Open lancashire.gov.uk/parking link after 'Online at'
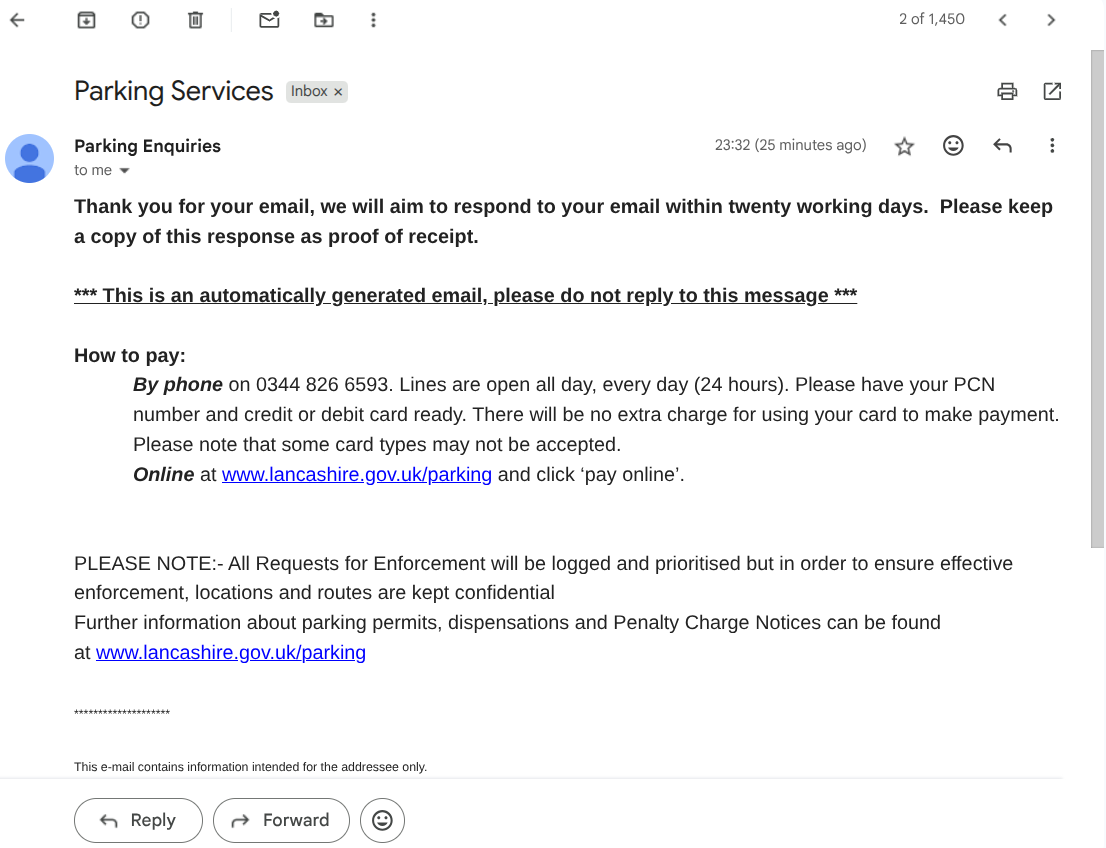The width and height of the screenshot is (1106, 848). [356, 475]
